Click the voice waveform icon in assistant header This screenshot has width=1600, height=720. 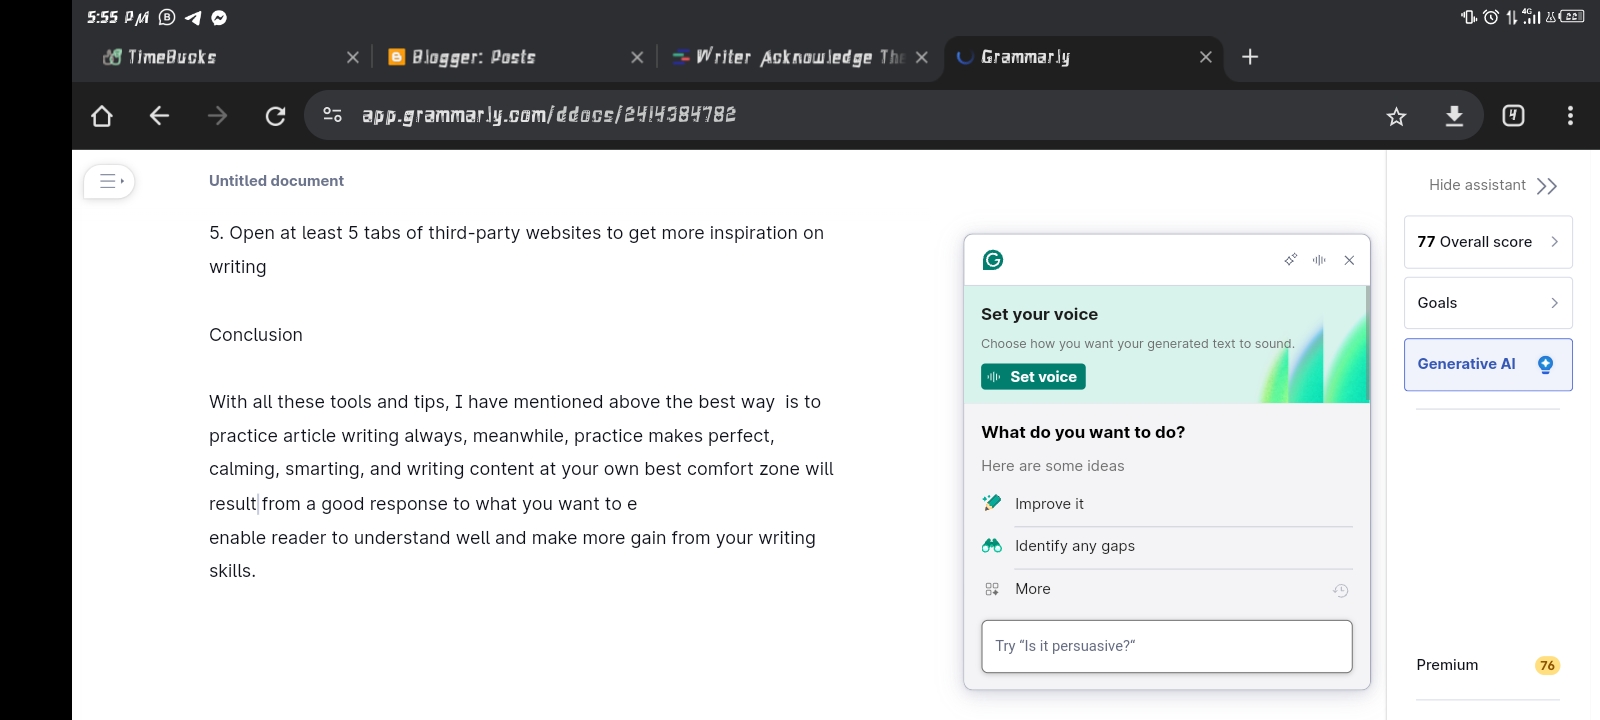tap(1319, 260)
